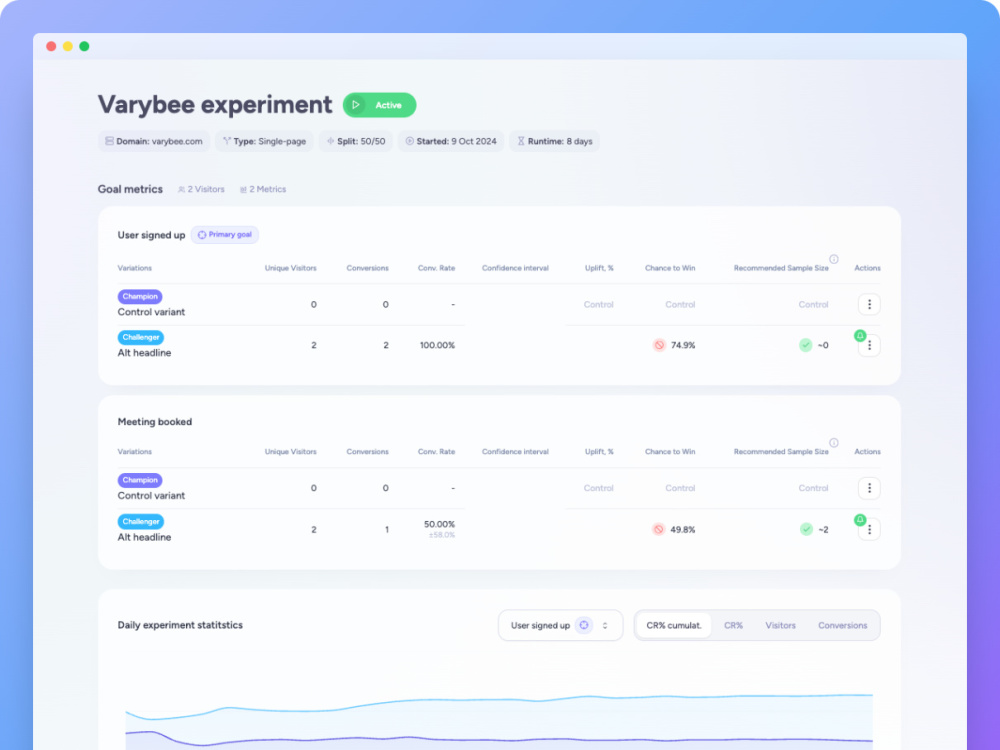Click the green check icon beside ~0
This screenshot has width=1000, height=750.
(x=806, y=345)
